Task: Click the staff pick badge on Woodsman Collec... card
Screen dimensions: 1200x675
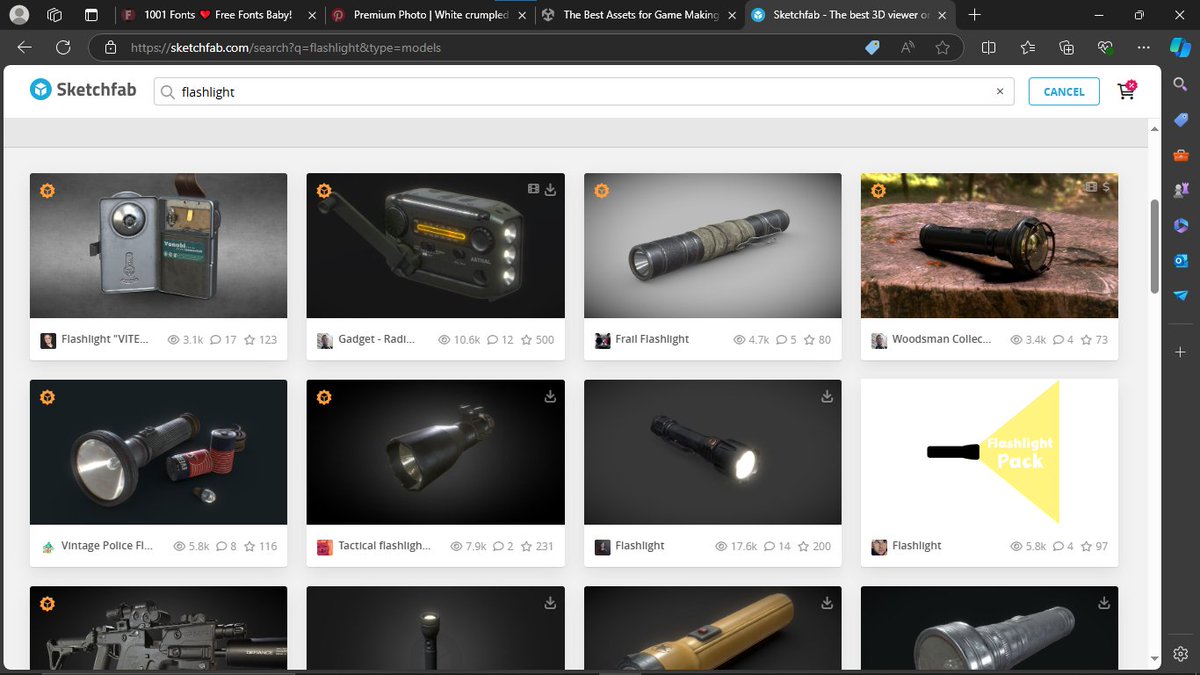Action: (878, 191)
